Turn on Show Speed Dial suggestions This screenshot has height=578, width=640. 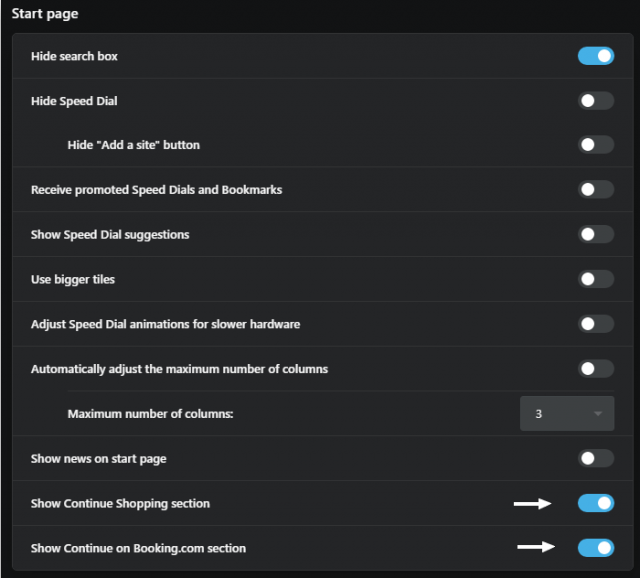(x=596, y=234)
